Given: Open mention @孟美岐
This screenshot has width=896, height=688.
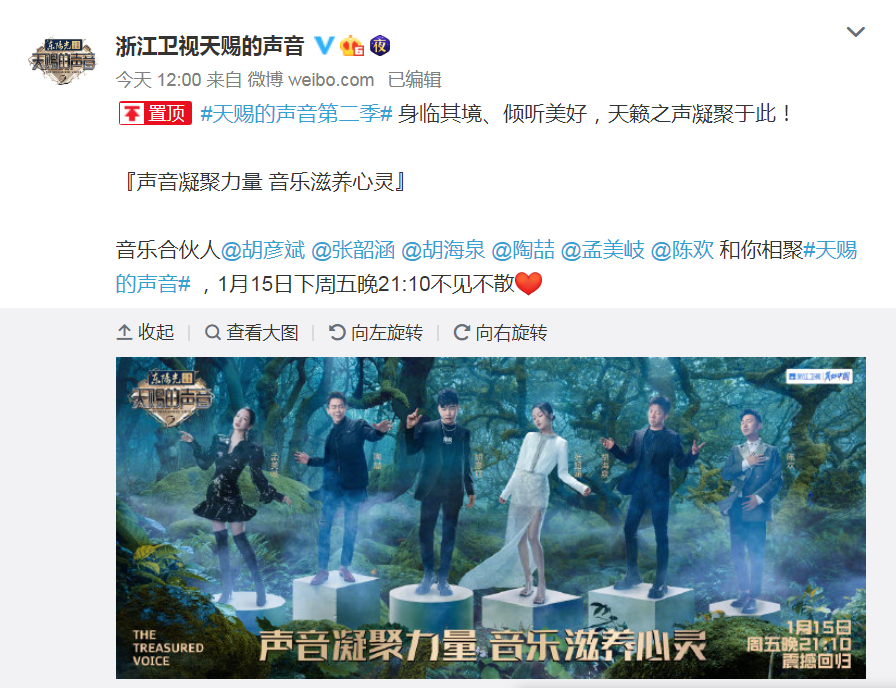Looking at the screenshot, I should point(602,250).
